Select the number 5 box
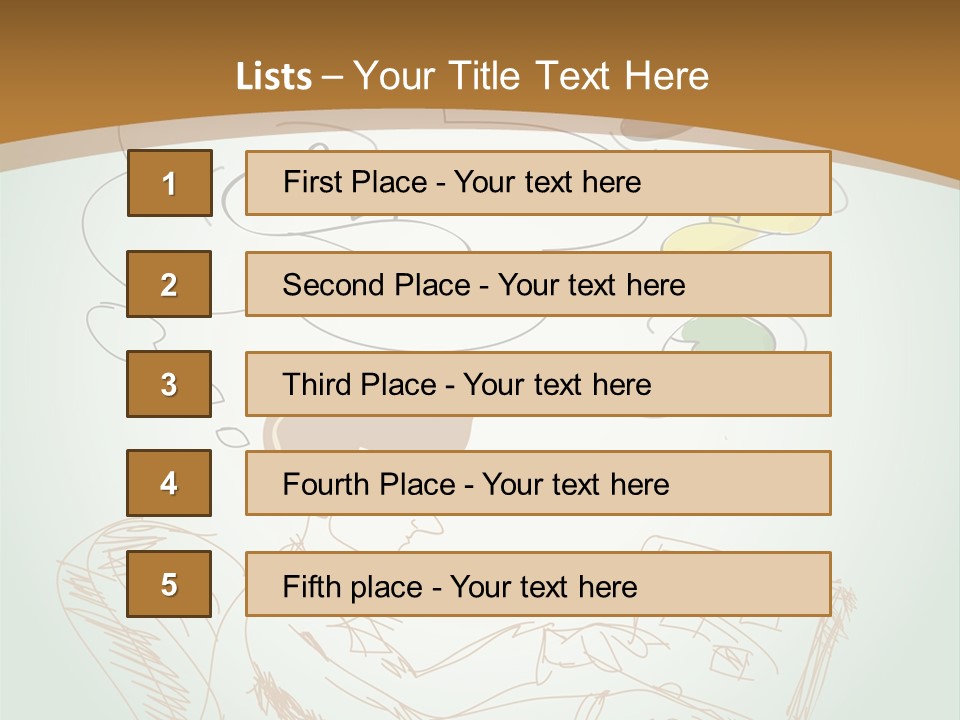Screen dimensions: 960x720 pyautogui.click(x=169, y=583)
